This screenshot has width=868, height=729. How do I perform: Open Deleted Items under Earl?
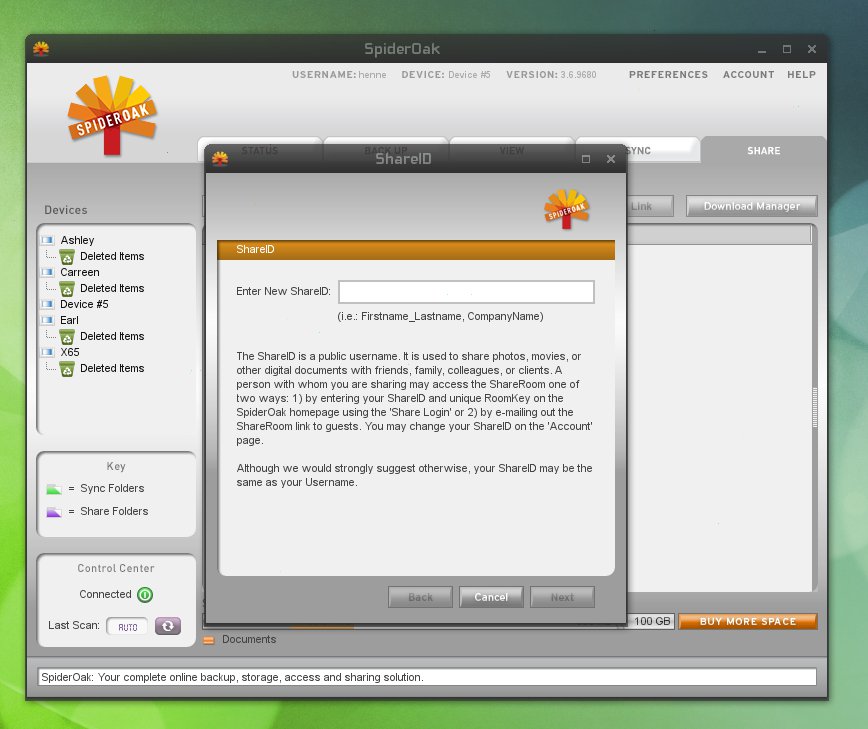pos(112,337)
